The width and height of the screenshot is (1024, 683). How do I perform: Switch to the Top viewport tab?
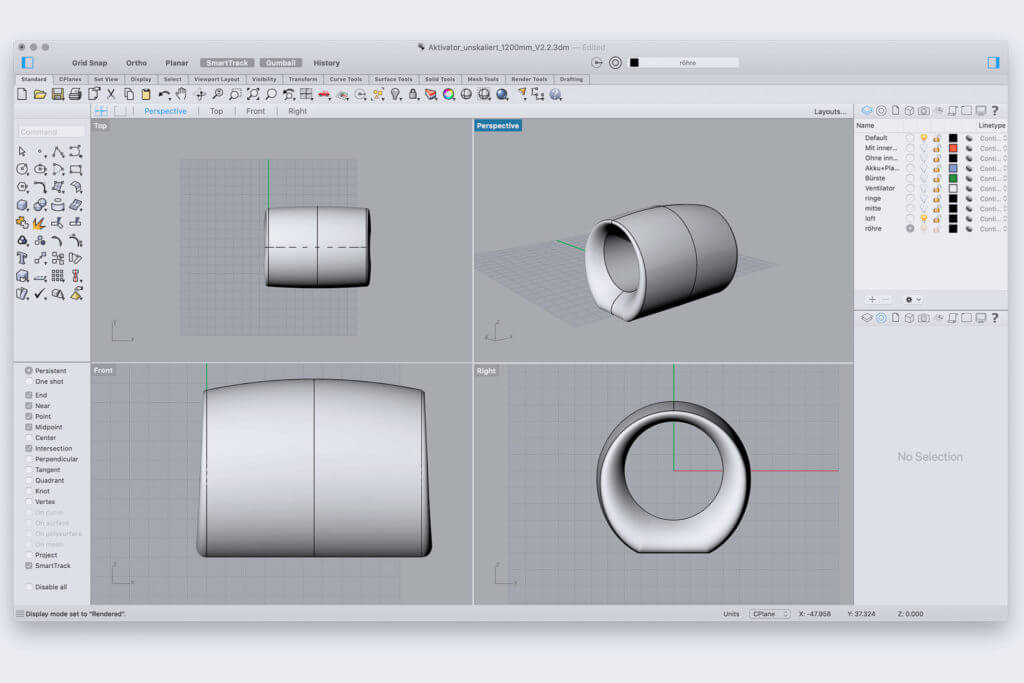(x=216, y=111)
